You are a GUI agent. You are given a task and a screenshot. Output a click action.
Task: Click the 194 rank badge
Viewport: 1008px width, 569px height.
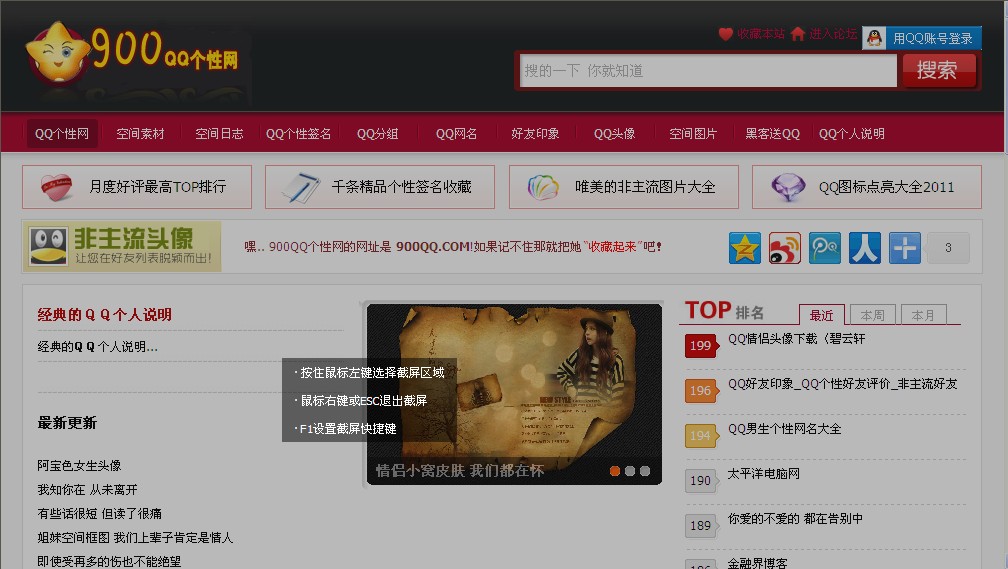(x=701, y=436)
